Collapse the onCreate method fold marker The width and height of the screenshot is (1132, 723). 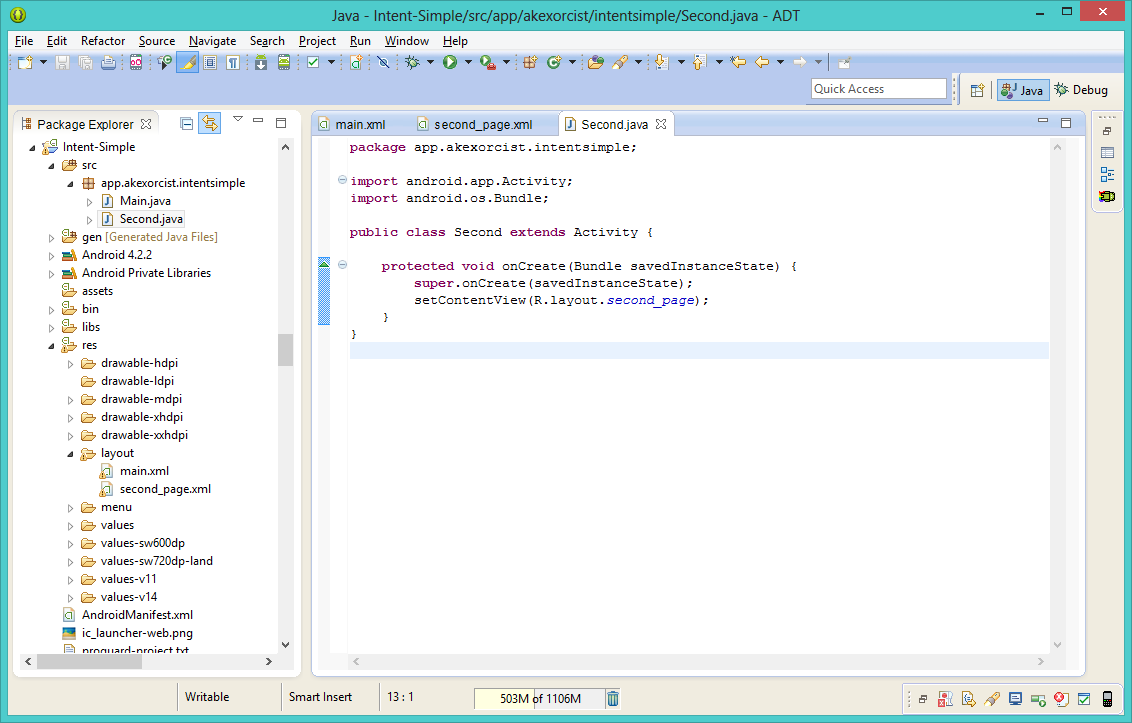coord(342,265)
